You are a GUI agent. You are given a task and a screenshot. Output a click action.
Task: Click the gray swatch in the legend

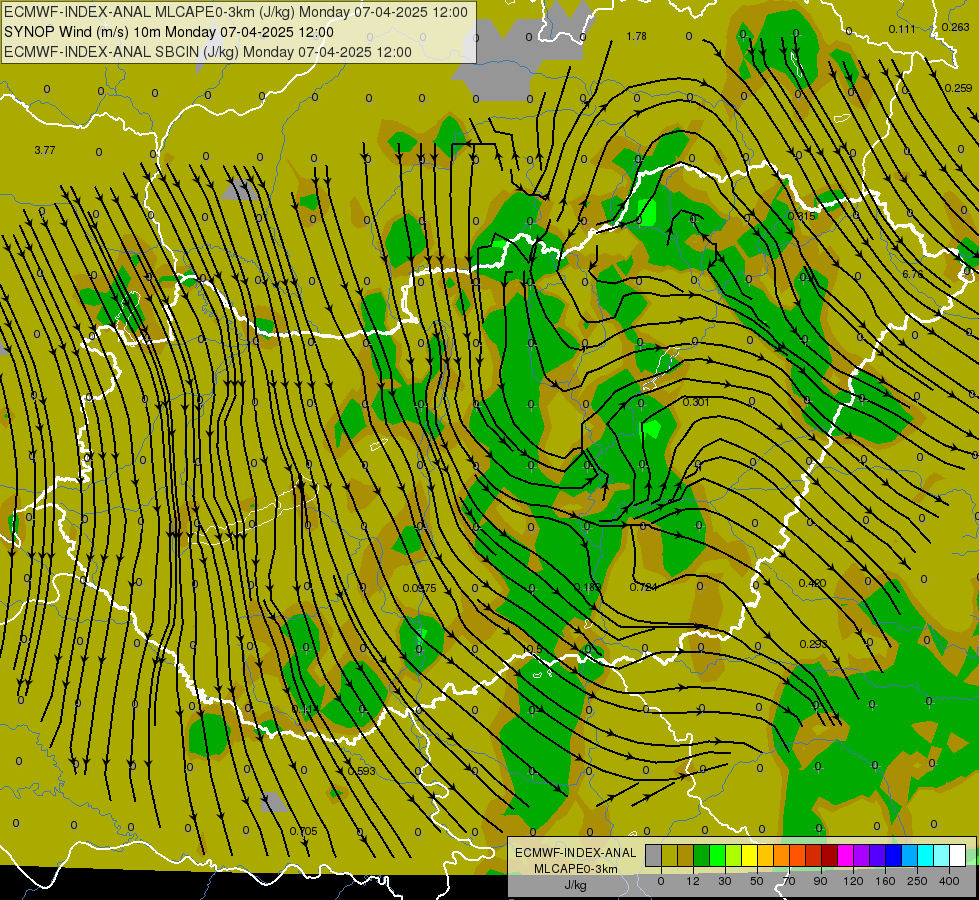(x=654, y=855)
